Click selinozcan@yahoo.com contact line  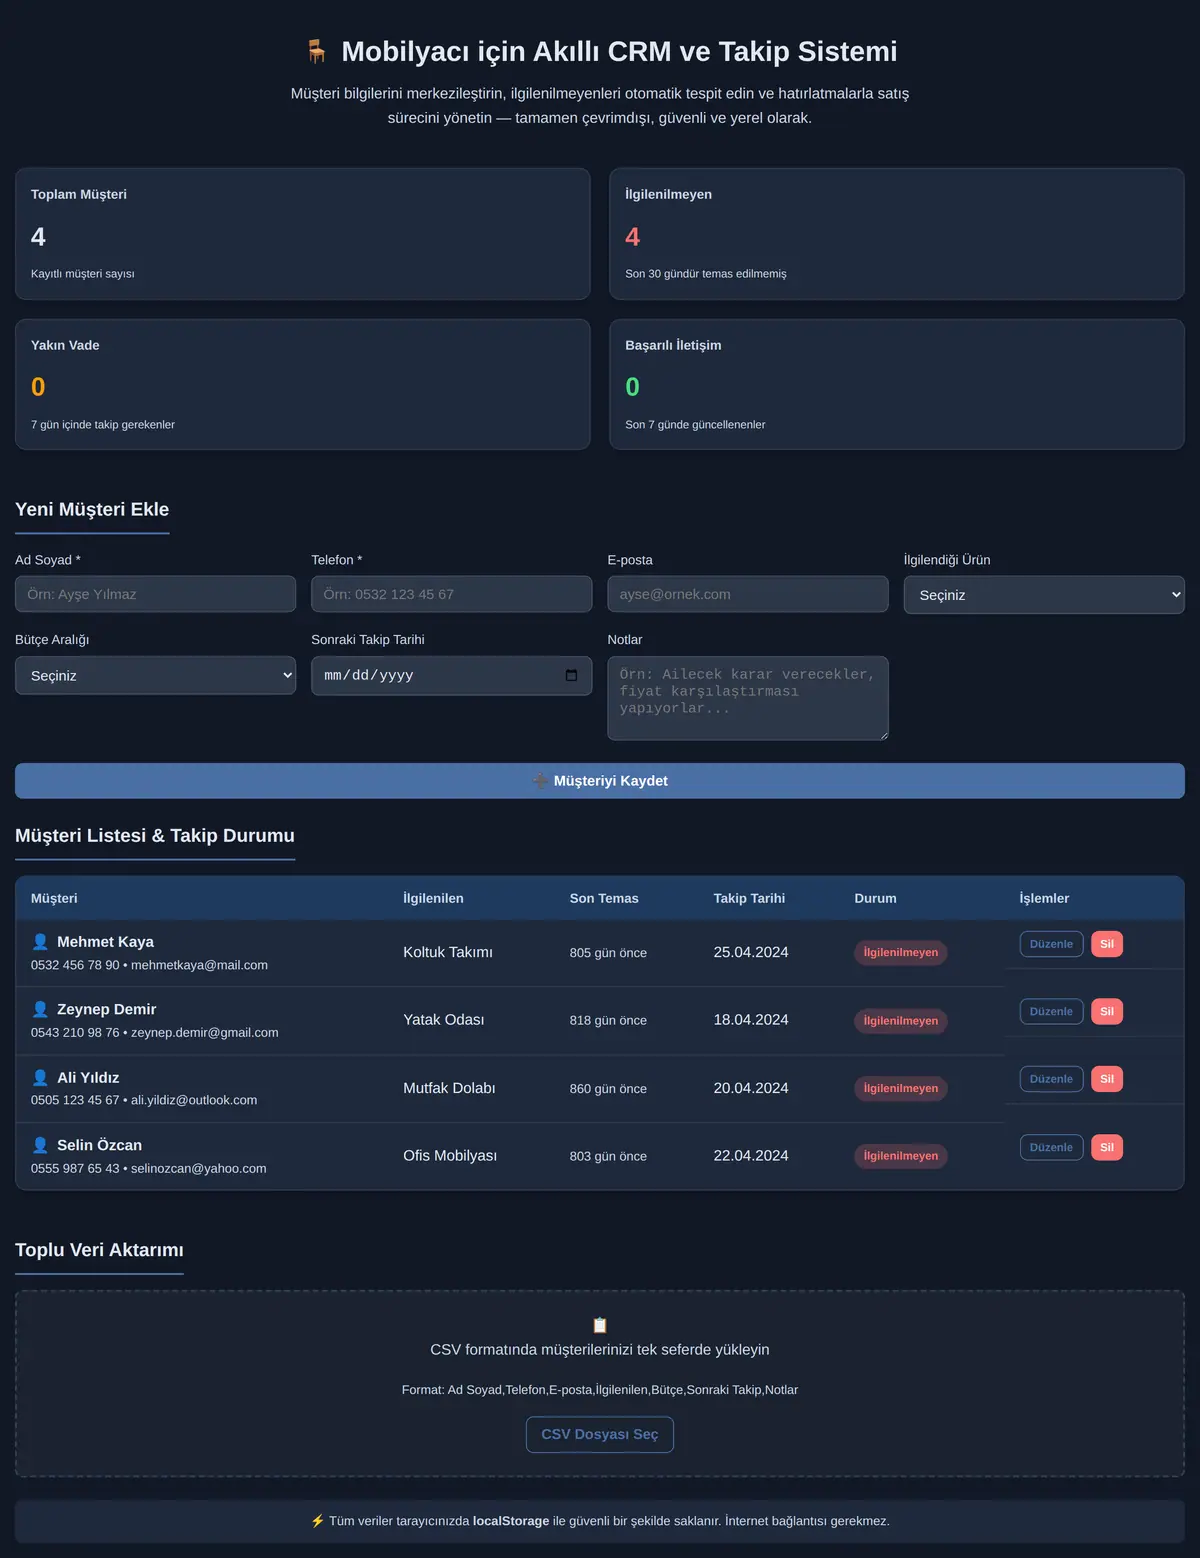(149, 1168)
